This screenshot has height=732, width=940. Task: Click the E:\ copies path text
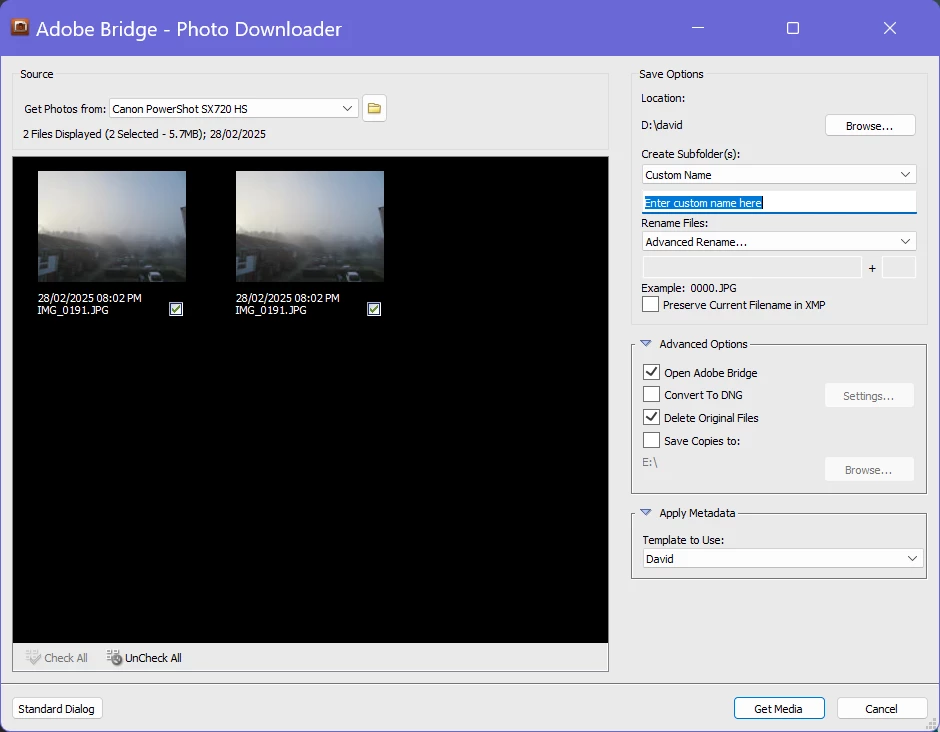pos(650,462)
